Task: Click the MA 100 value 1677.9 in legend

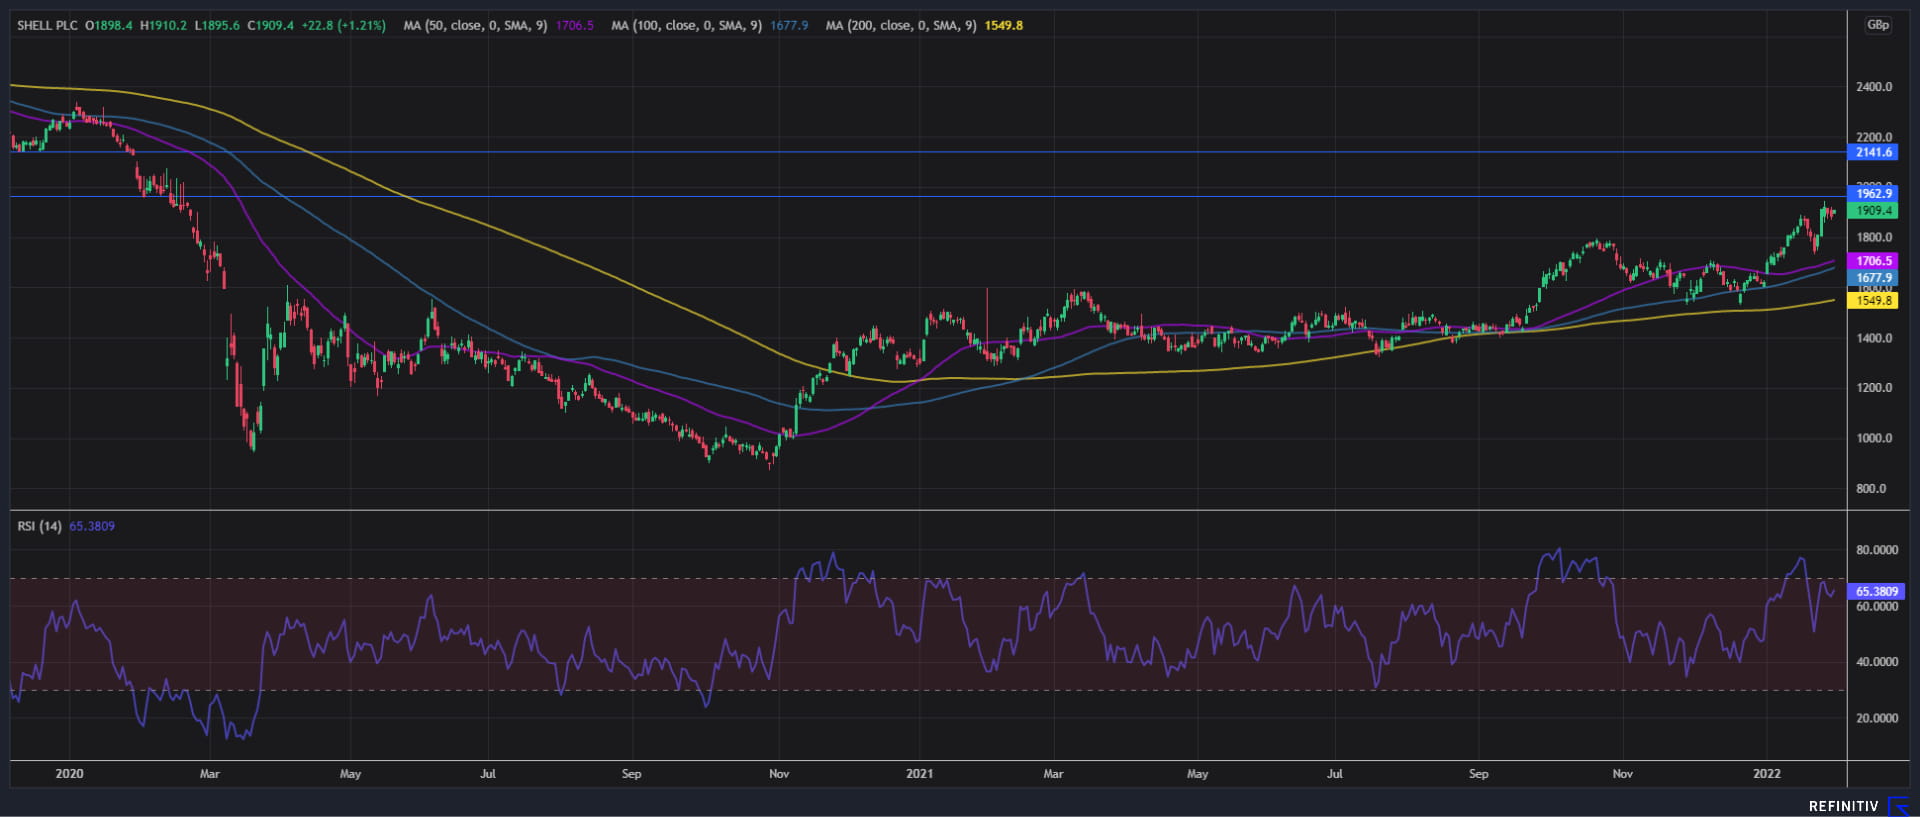Action: click(789, 25)
